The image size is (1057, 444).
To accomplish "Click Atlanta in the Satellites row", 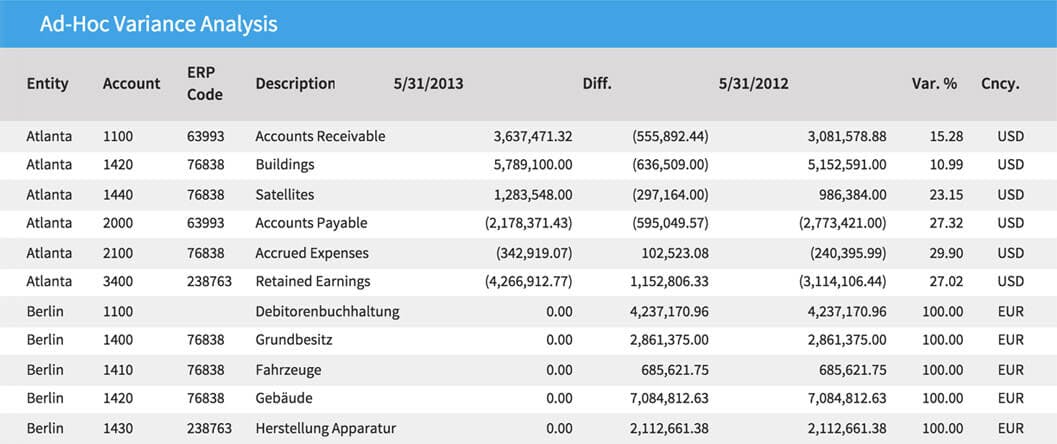I will 49,195.
